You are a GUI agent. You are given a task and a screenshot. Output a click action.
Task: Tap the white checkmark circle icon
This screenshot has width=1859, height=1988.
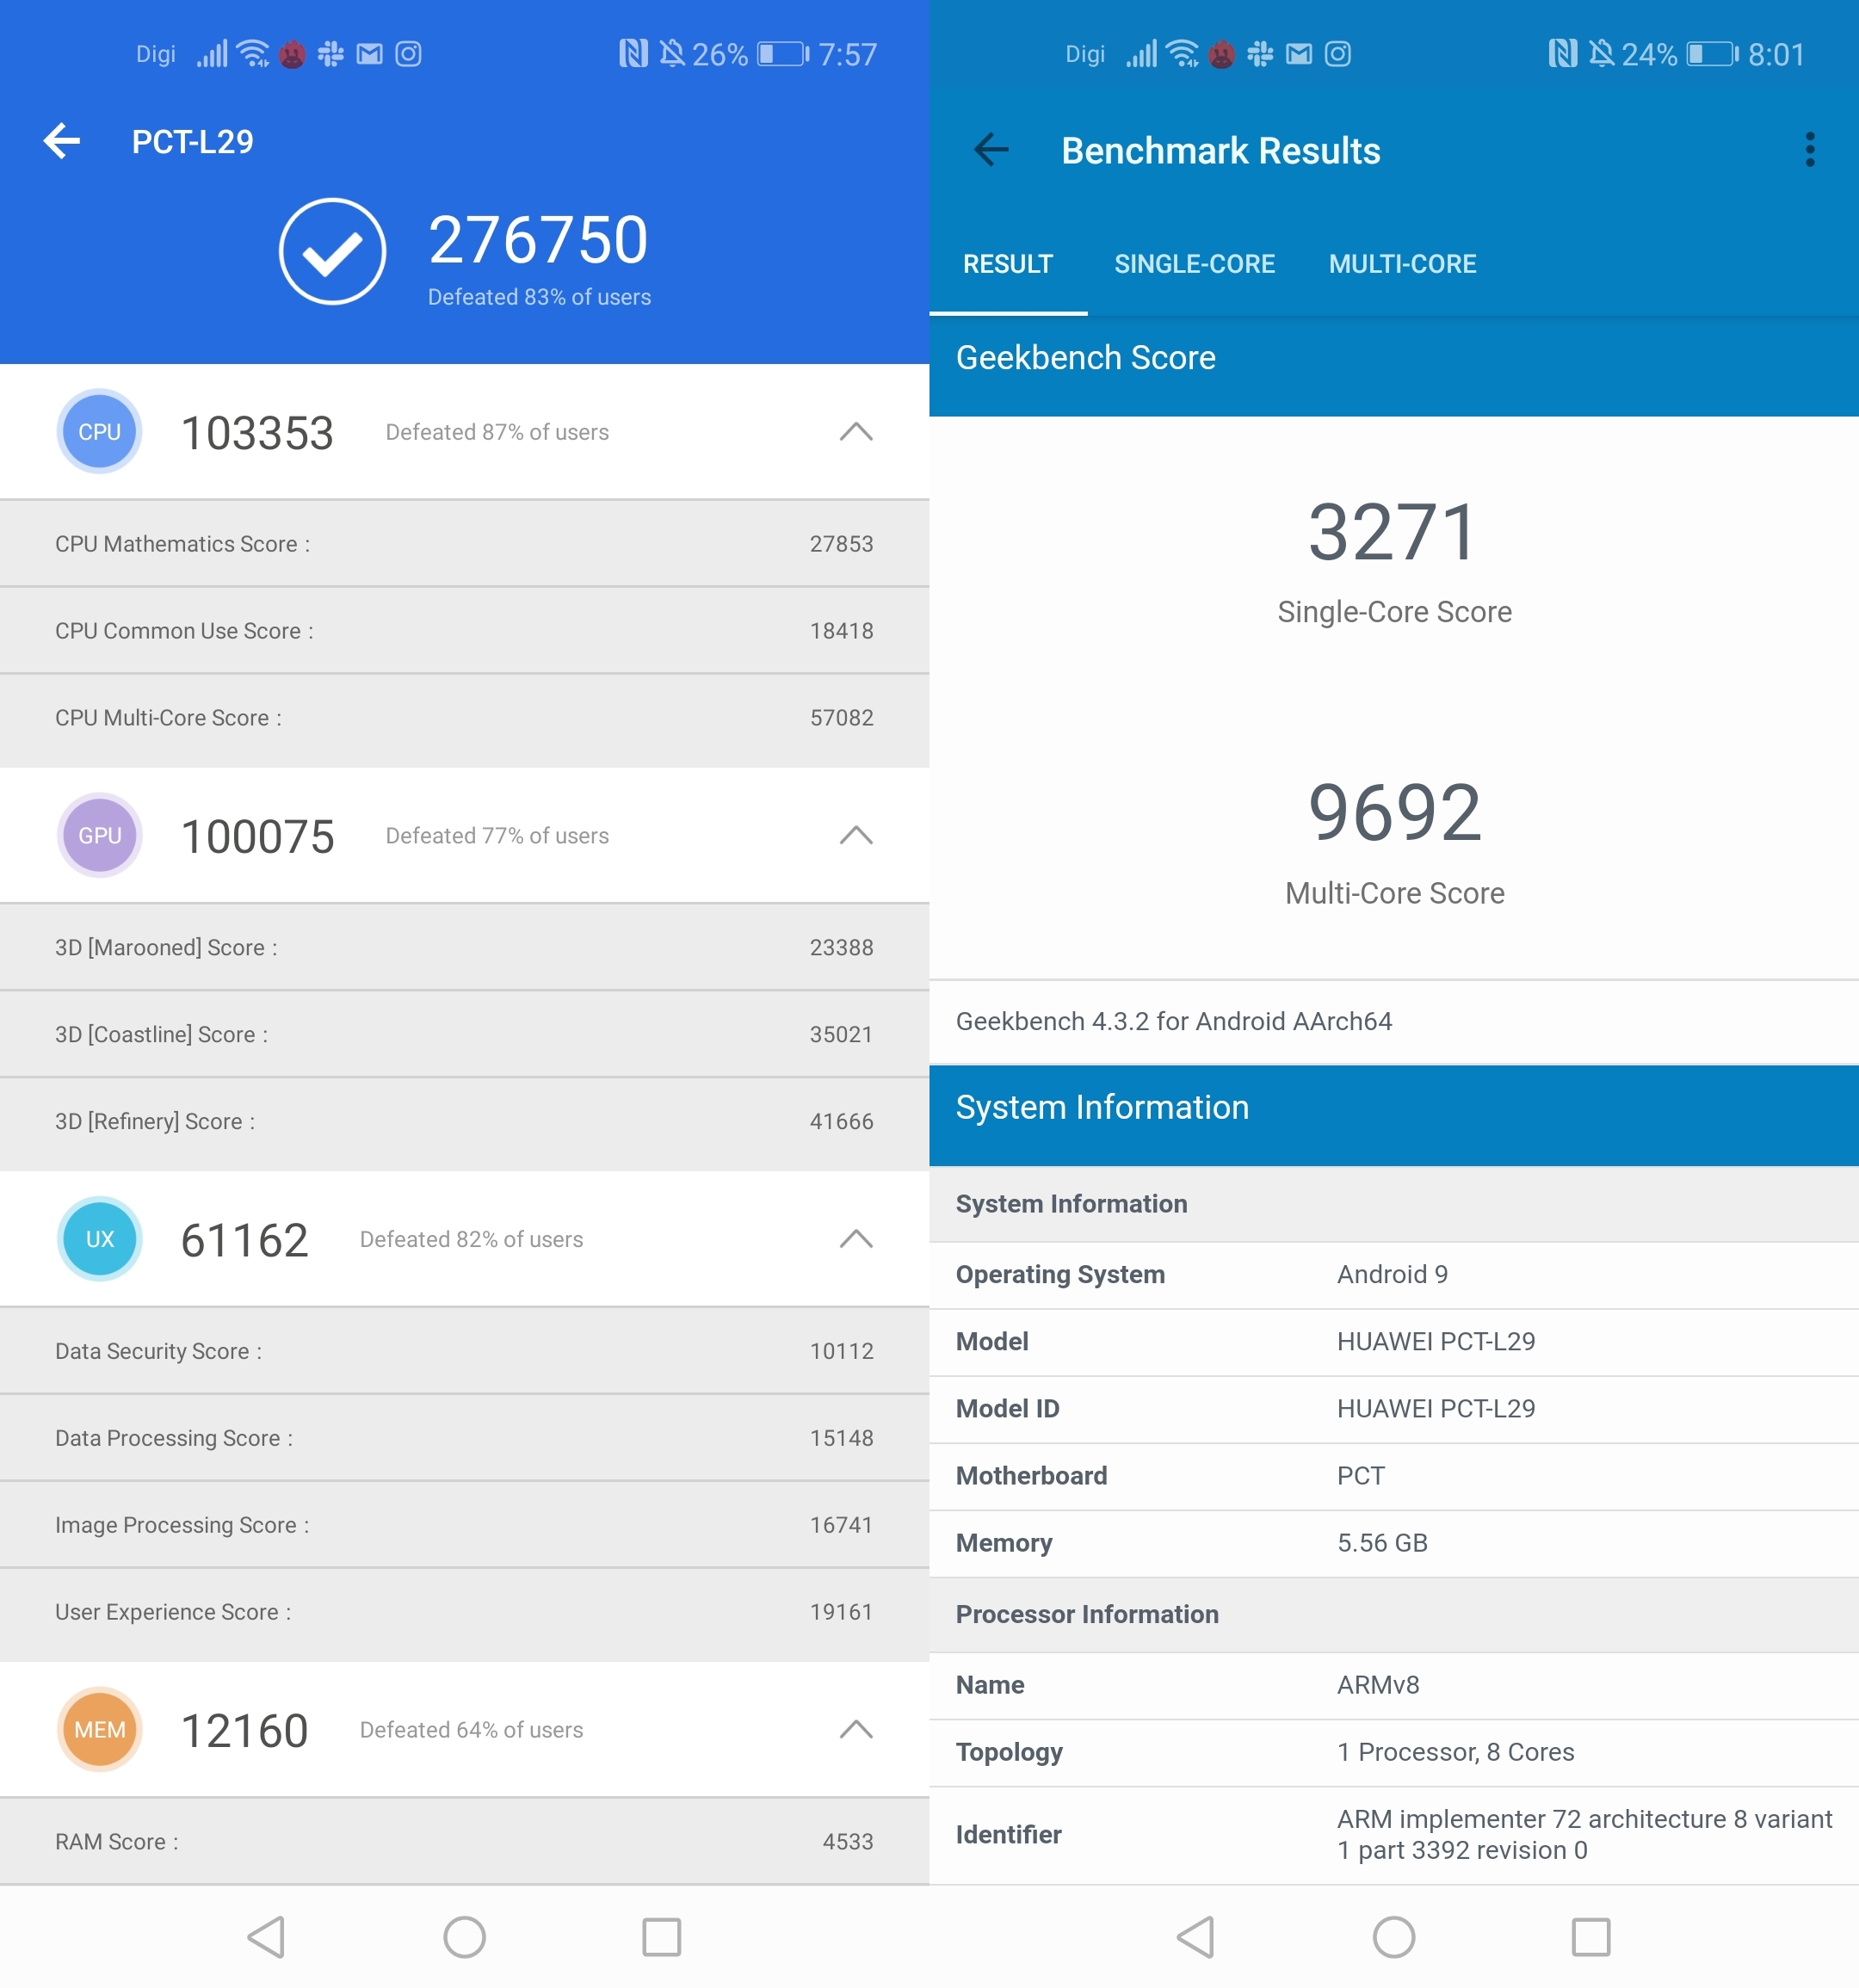(x=332, y=252)
